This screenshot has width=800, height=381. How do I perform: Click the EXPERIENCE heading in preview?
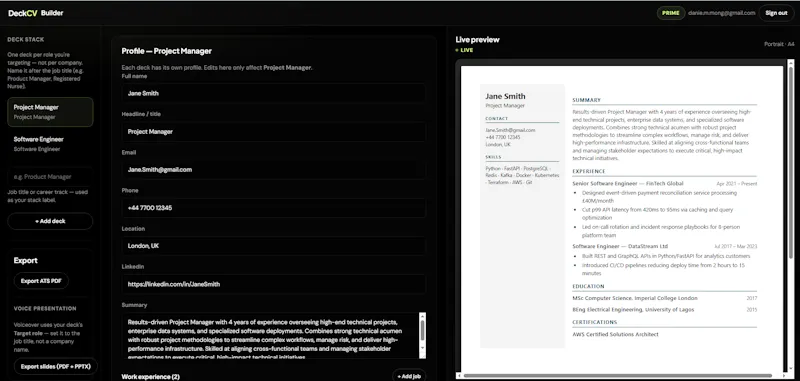tap(589, 171)
